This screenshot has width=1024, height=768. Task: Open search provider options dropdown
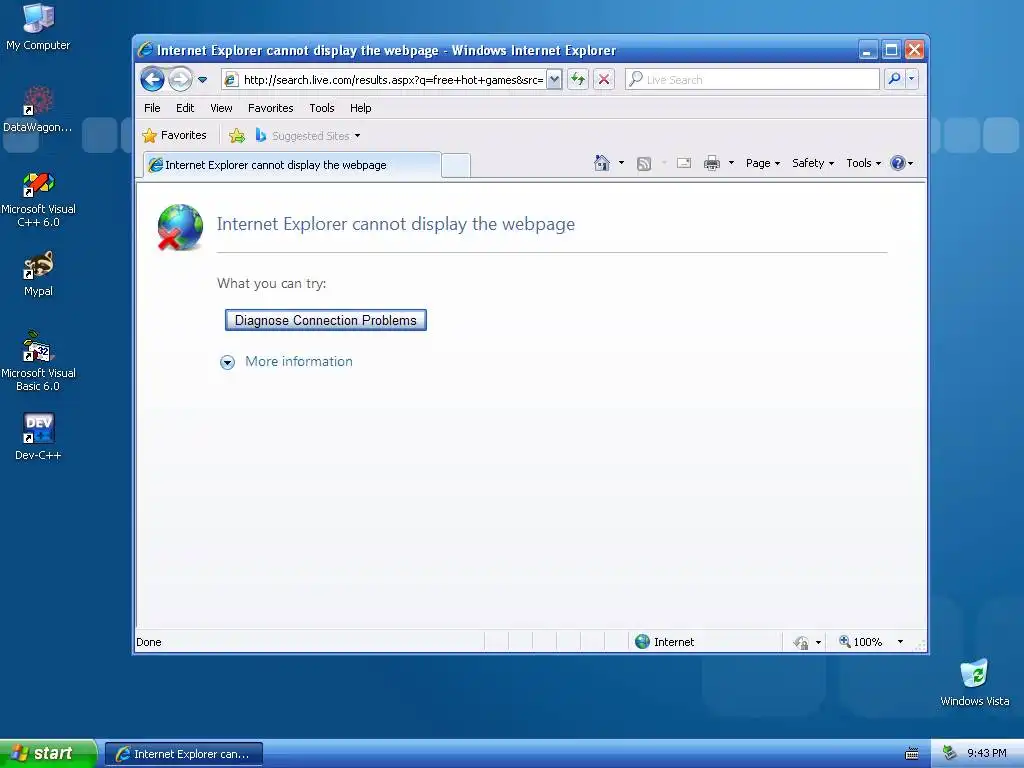click(x=912, y=80)
